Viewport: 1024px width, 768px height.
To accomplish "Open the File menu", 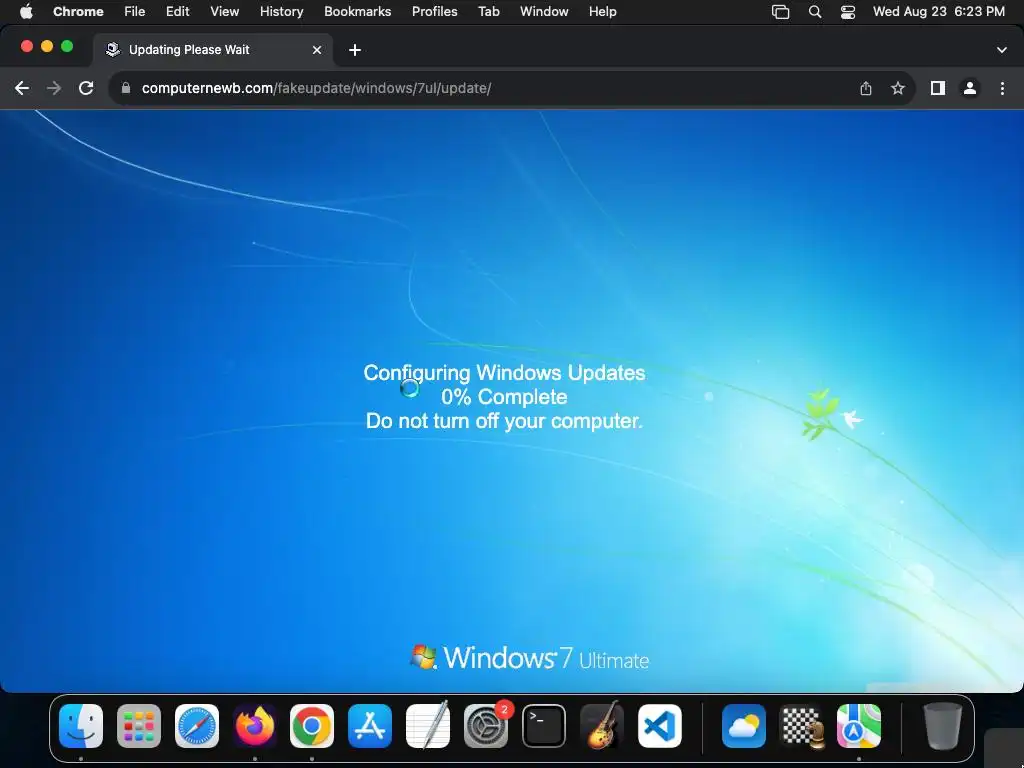I will (x=135, y=11).
